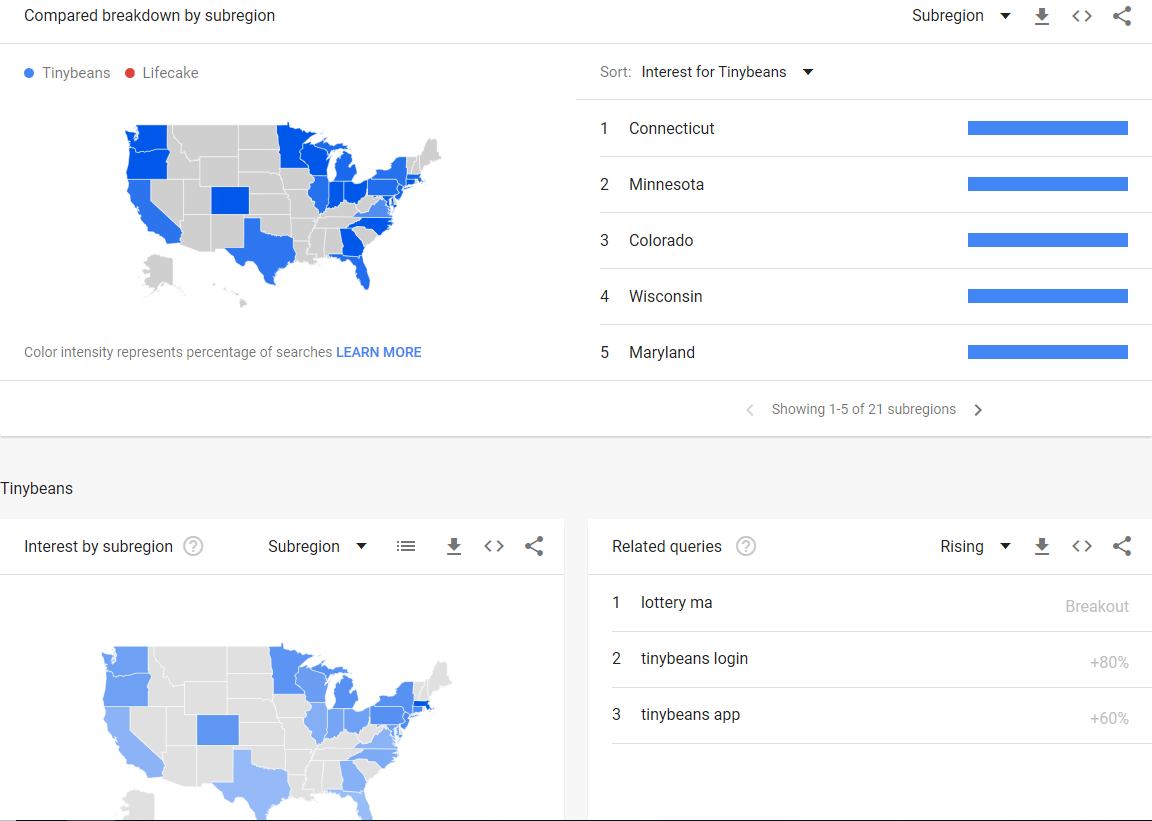1152x821 pixels.
Task: Share the Related queries card
Action: [1122, 546]
